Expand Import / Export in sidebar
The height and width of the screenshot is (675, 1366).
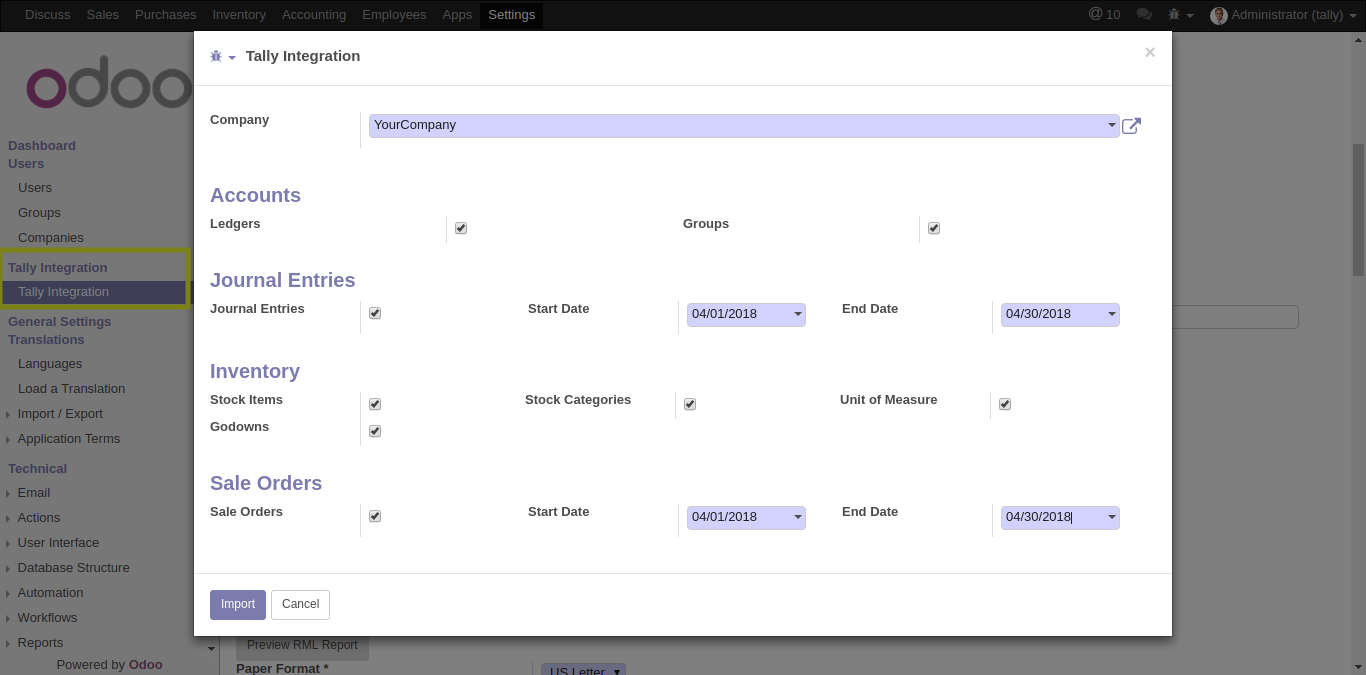pos(60,414)
